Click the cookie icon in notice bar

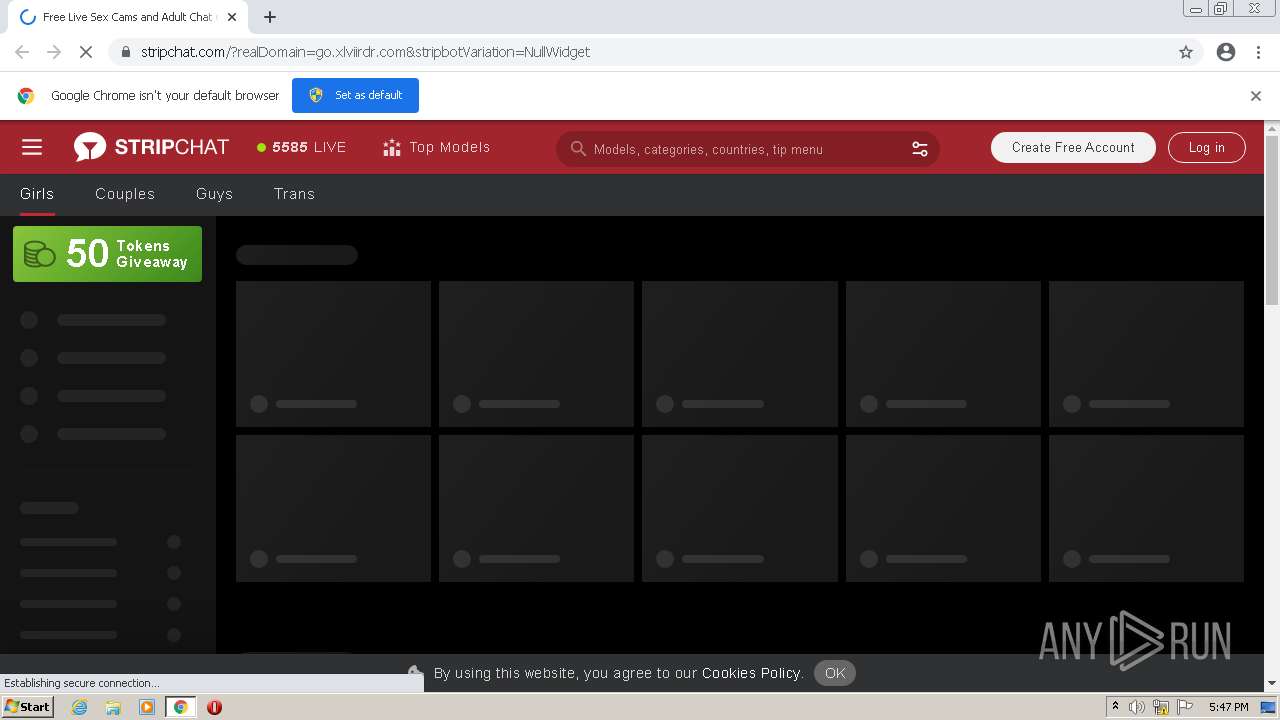(415, 672)
